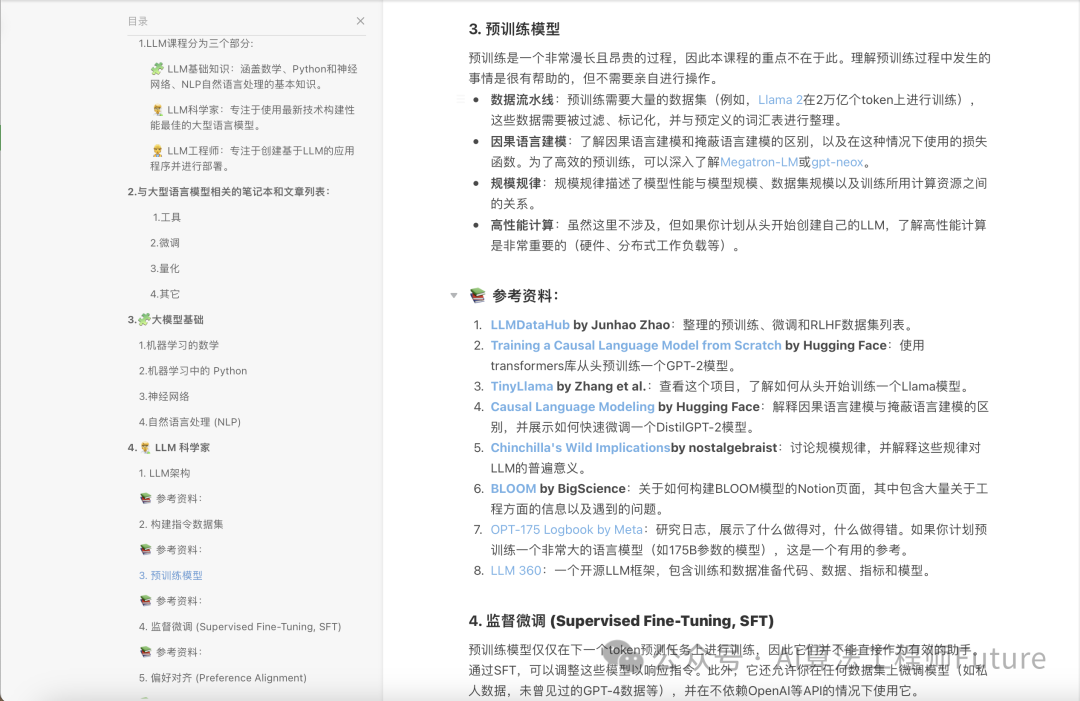Click the 4. 监督微调 (Supervised Fine-Tuning, SFT) document heading

[x=621, y=621]
